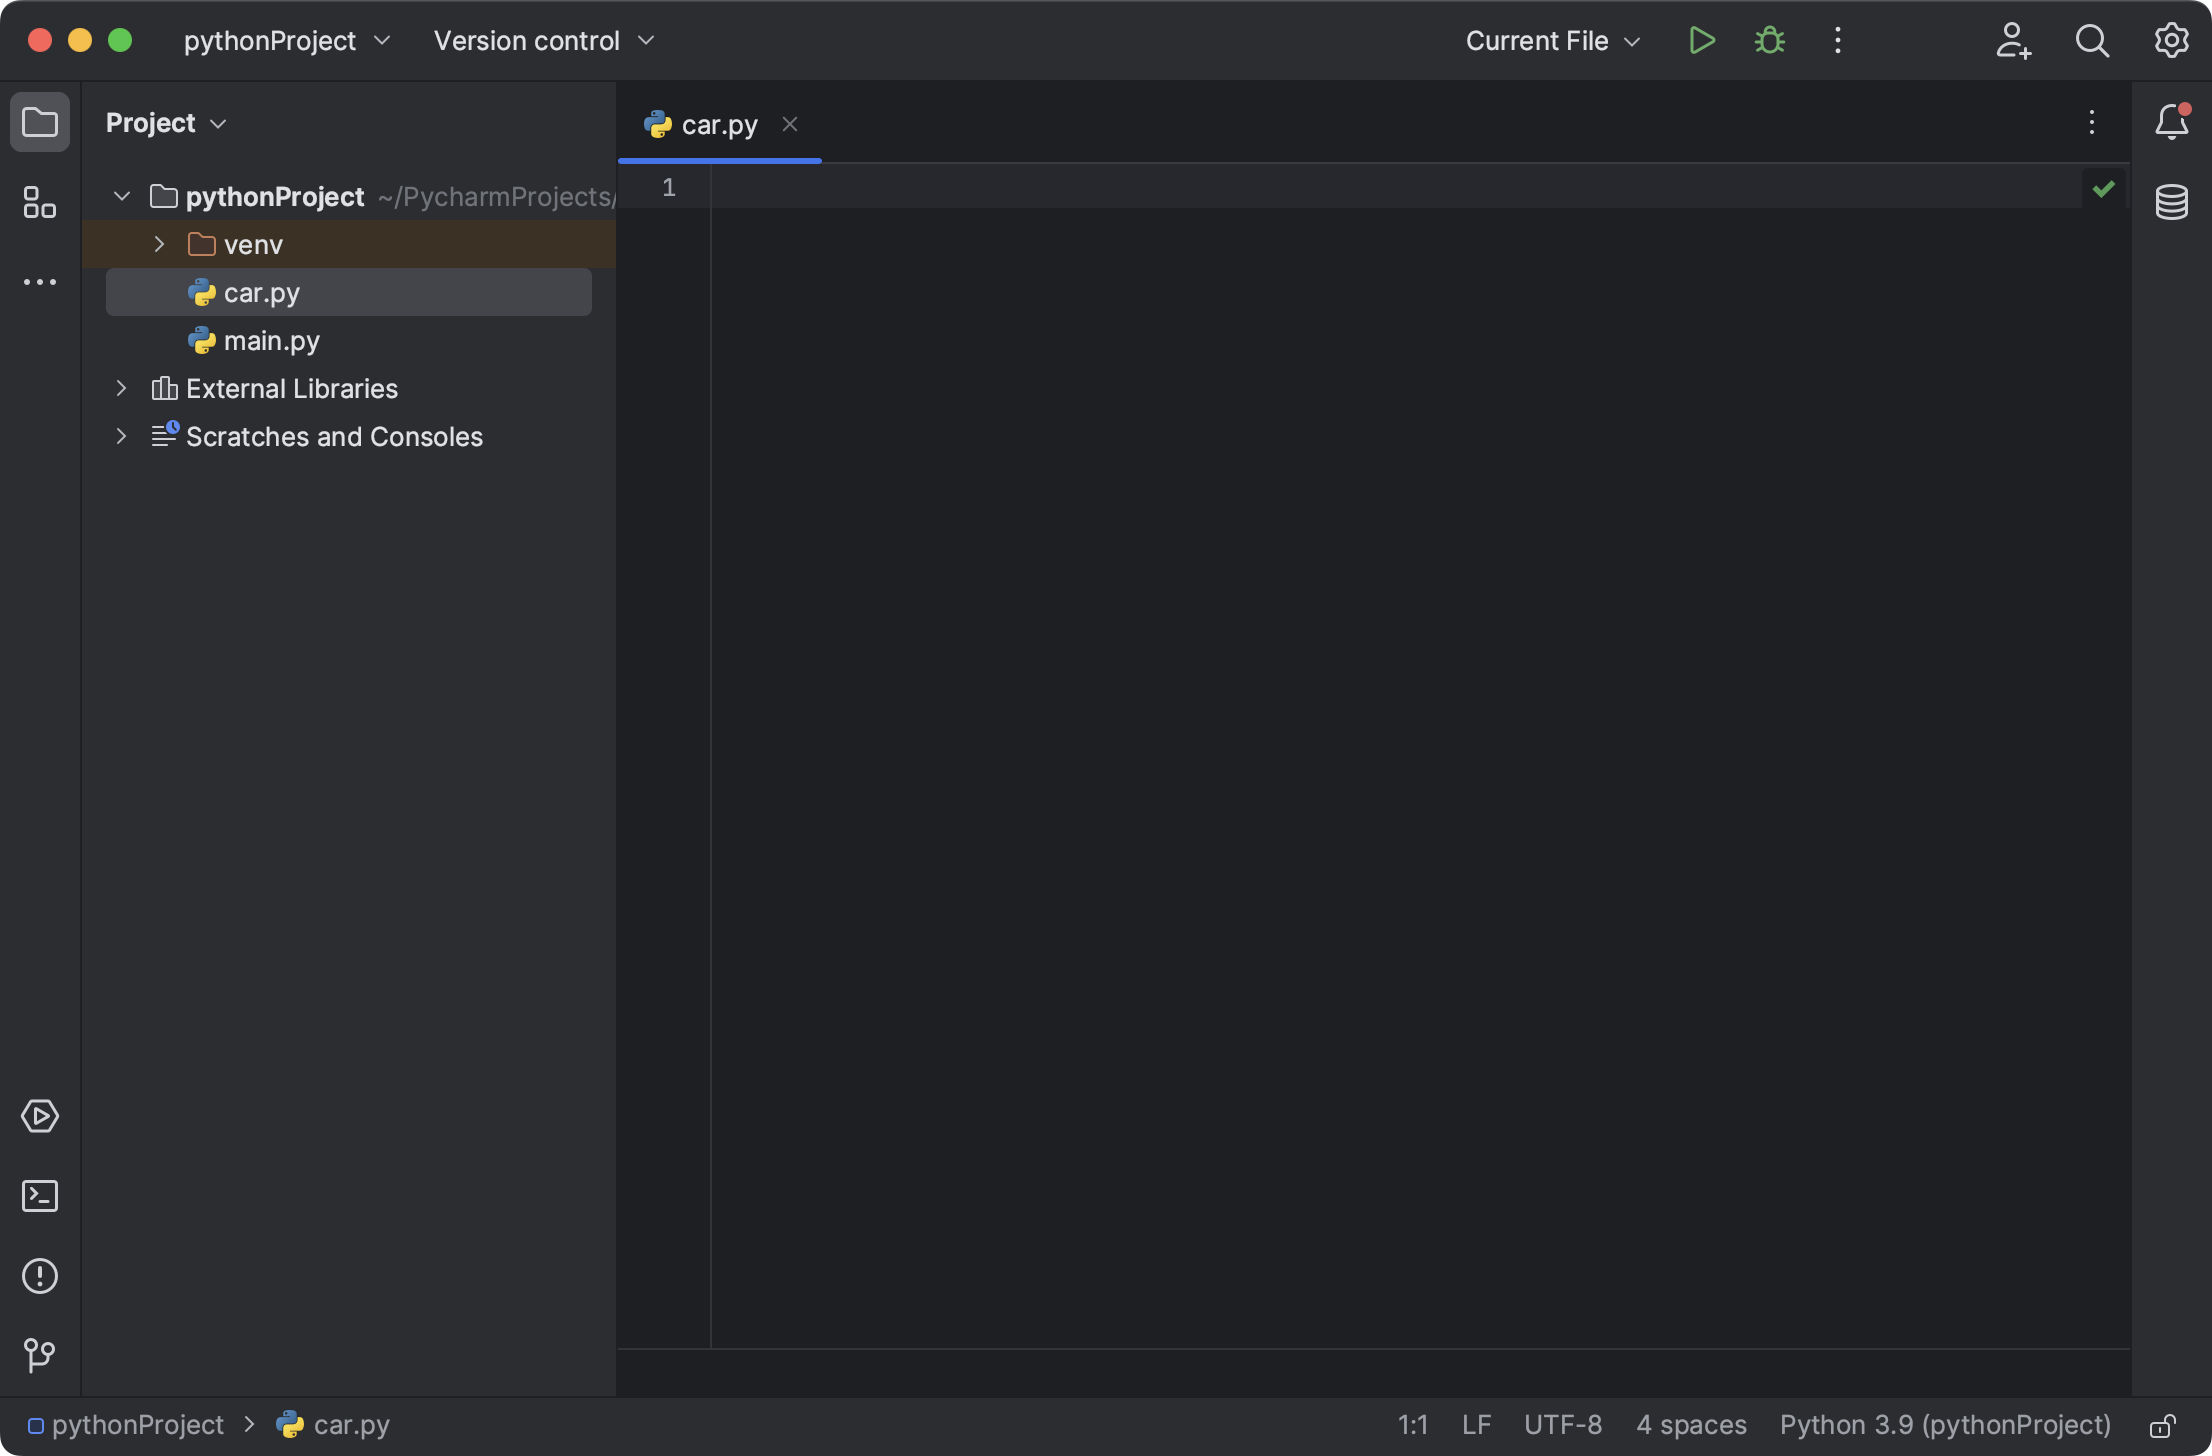Screen dimensions: 2212x1456
Task: Open the Current File run configuration dropdown
Action: (x=1551, y=40)
